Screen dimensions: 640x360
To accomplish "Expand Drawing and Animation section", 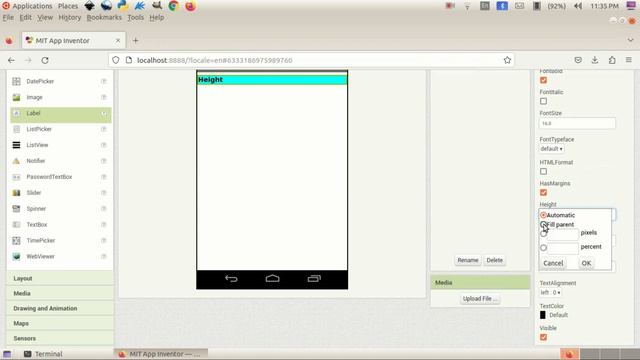I will tap(60, 309).
